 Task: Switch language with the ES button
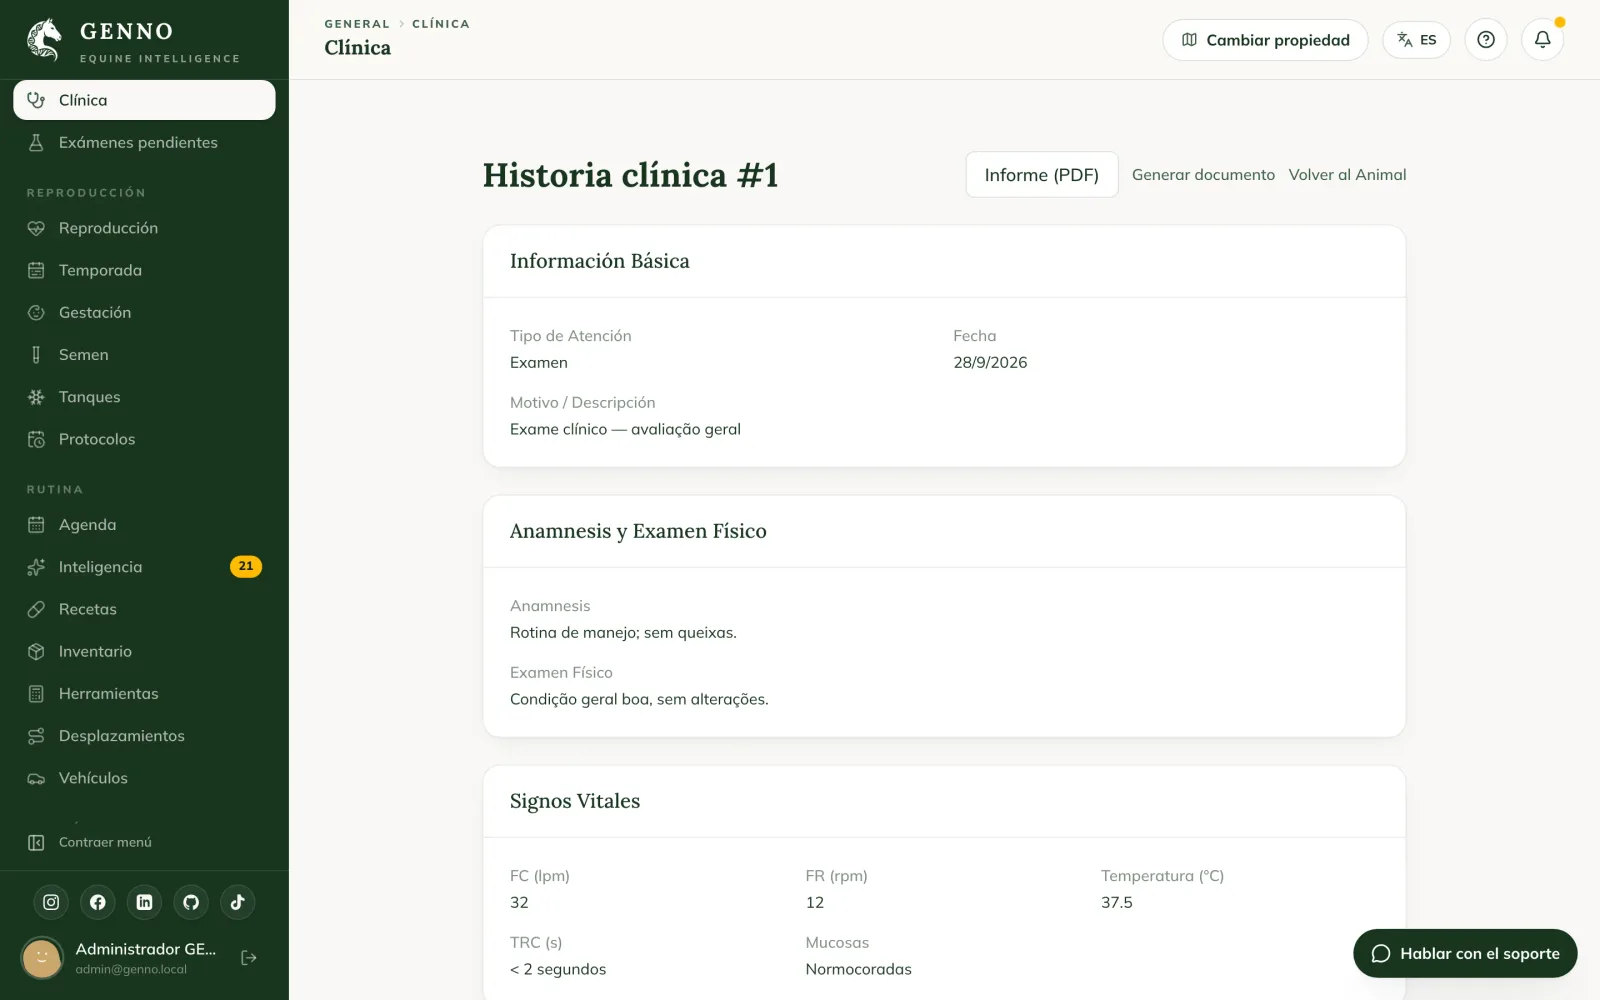pos(1416,40)
